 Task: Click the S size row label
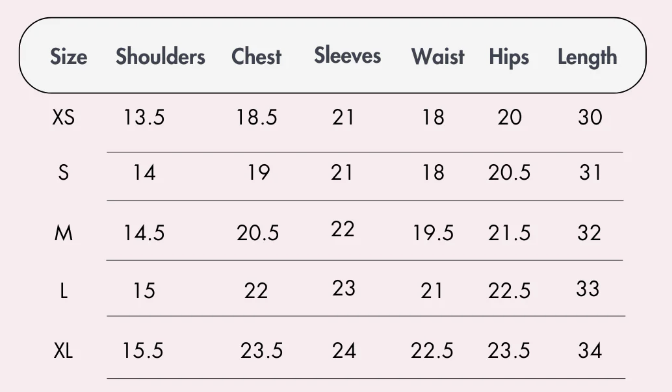63,173
